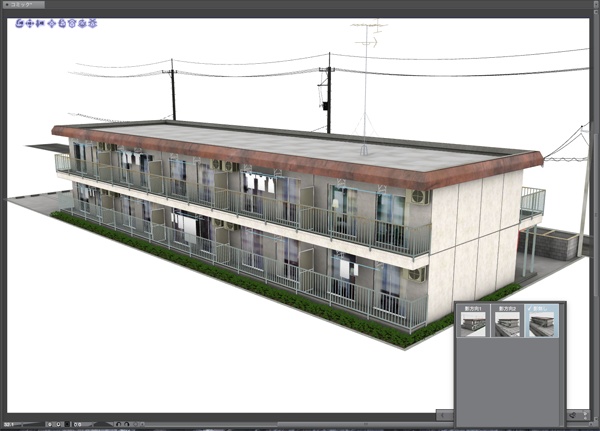Screen dimensions: 600x431
Task: Adjust the zoom slider in status bar
Action: pos(31,424)
